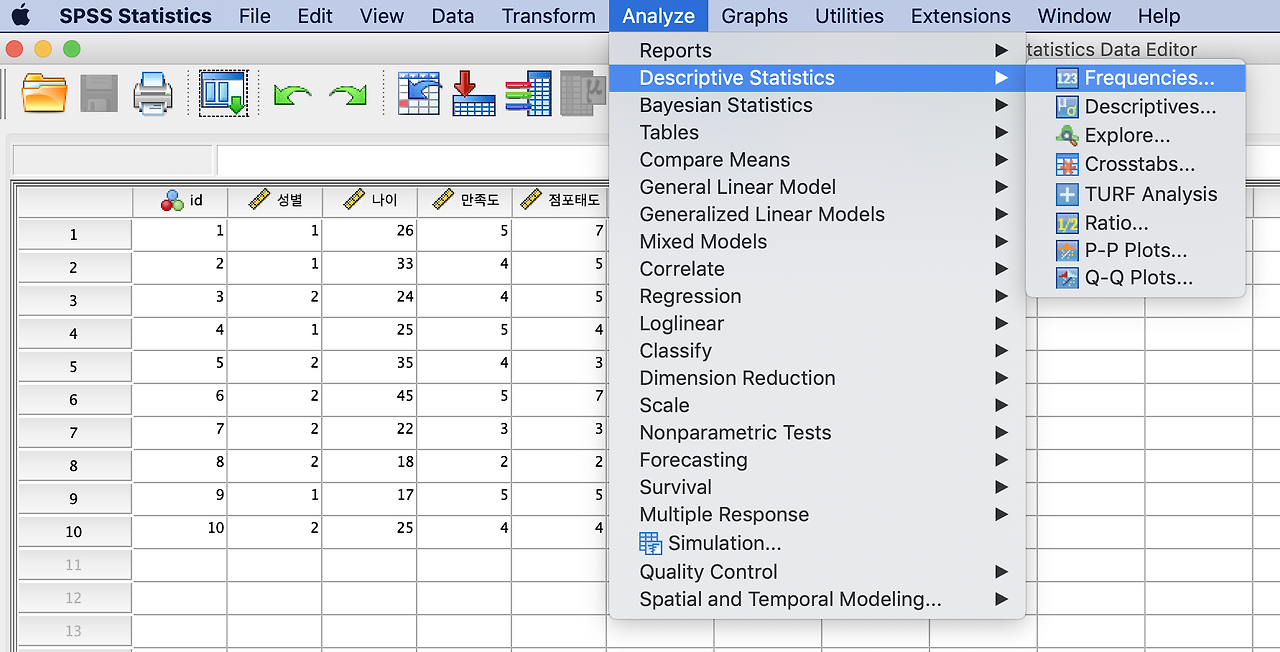This screenshot has height=652, width=1280.
Task: Click the scale ruler icon on 만족도 column
Action: tap(443, 199)
